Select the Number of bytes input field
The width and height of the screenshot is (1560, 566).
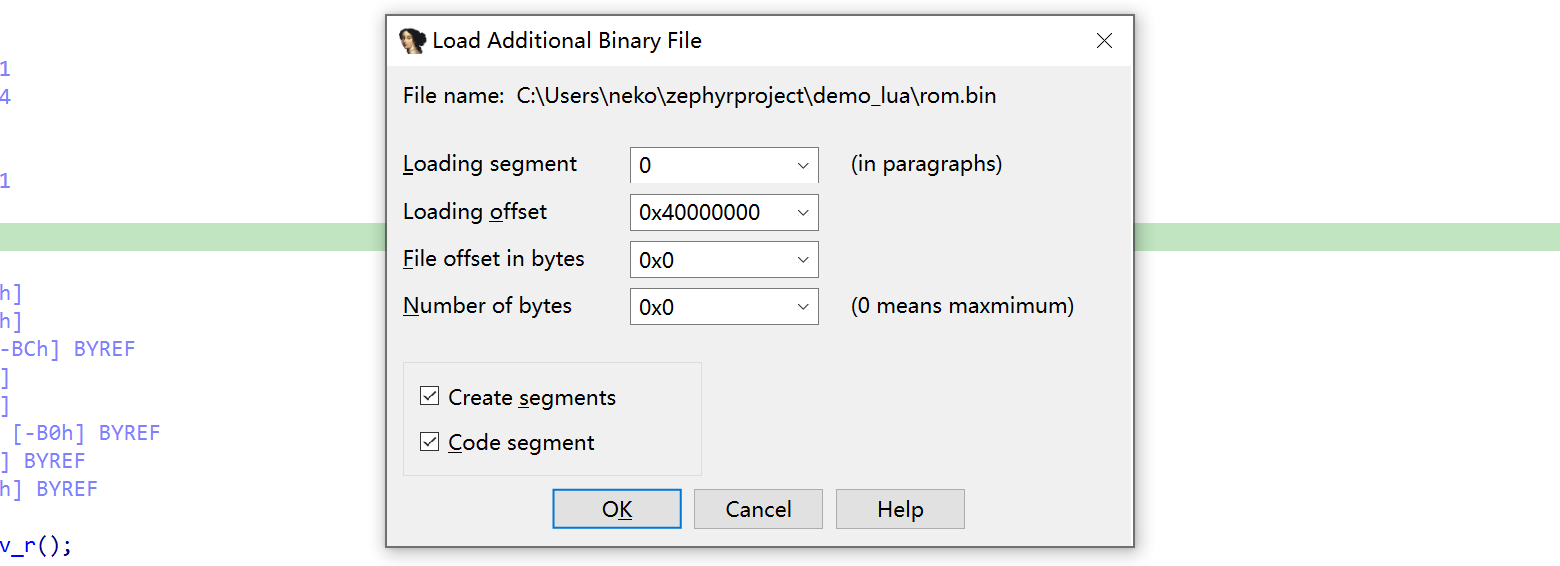pos(710,307)
